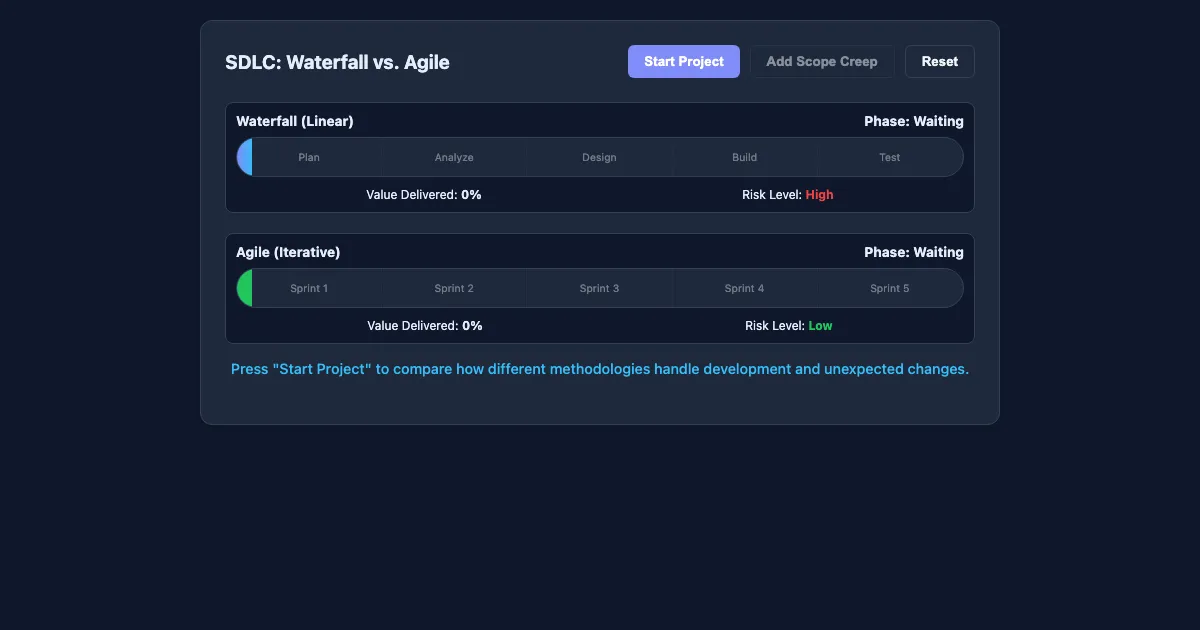Select the Build phase segment

point(745,157)
